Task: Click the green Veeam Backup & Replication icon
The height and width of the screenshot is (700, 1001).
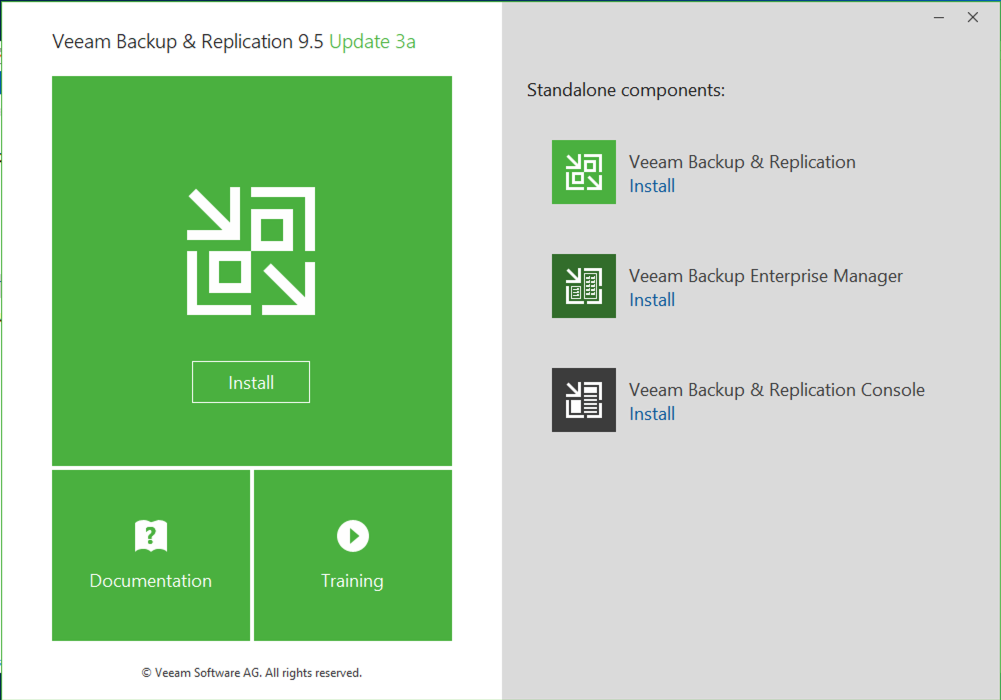Action: [x=583, y=172]
